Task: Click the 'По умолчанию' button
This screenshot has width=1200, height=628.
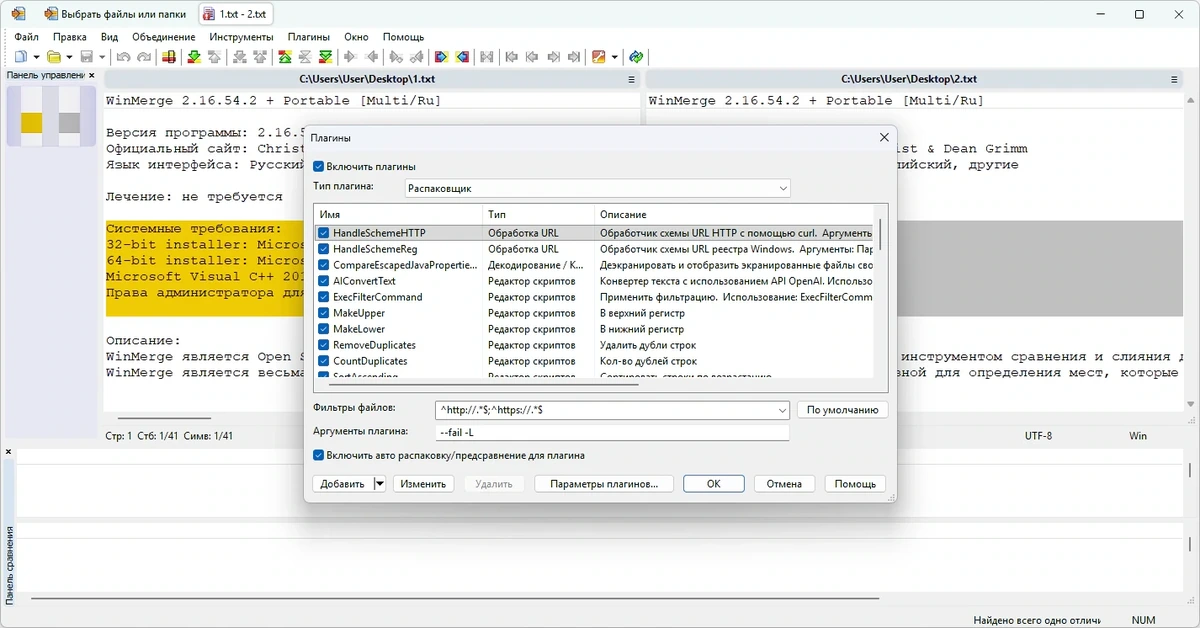Action: (842, 410)
